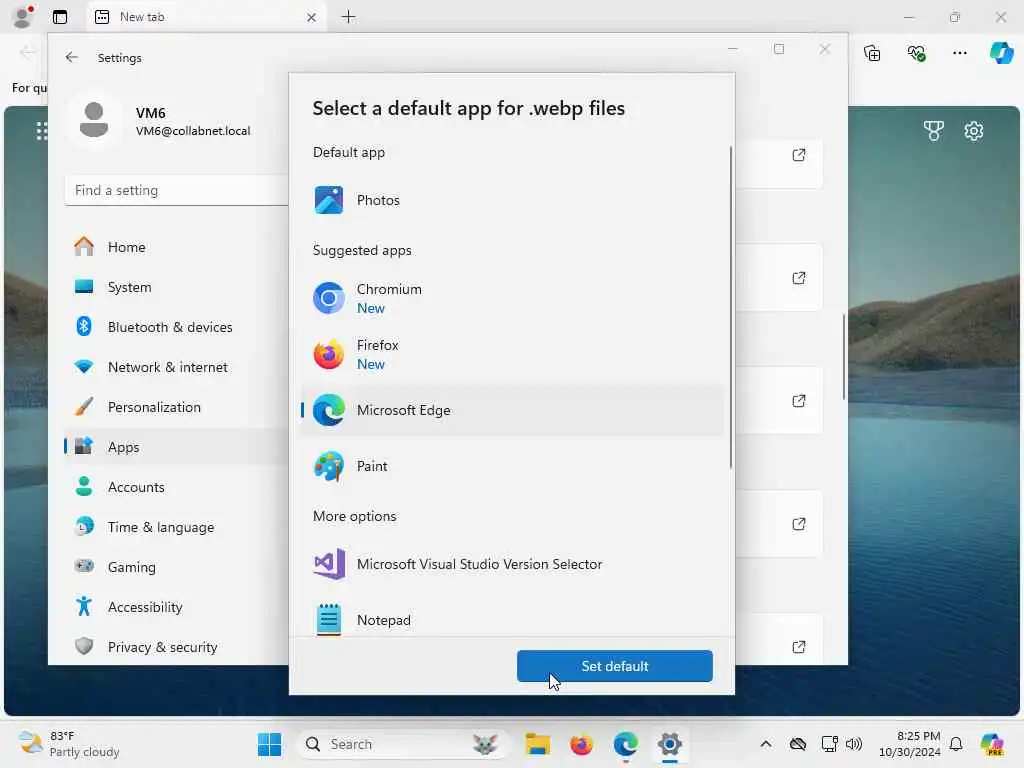Open the clock showing 8:25 PM
The width and height of the screenshot is (1024, 768).
tap(910, 744)
